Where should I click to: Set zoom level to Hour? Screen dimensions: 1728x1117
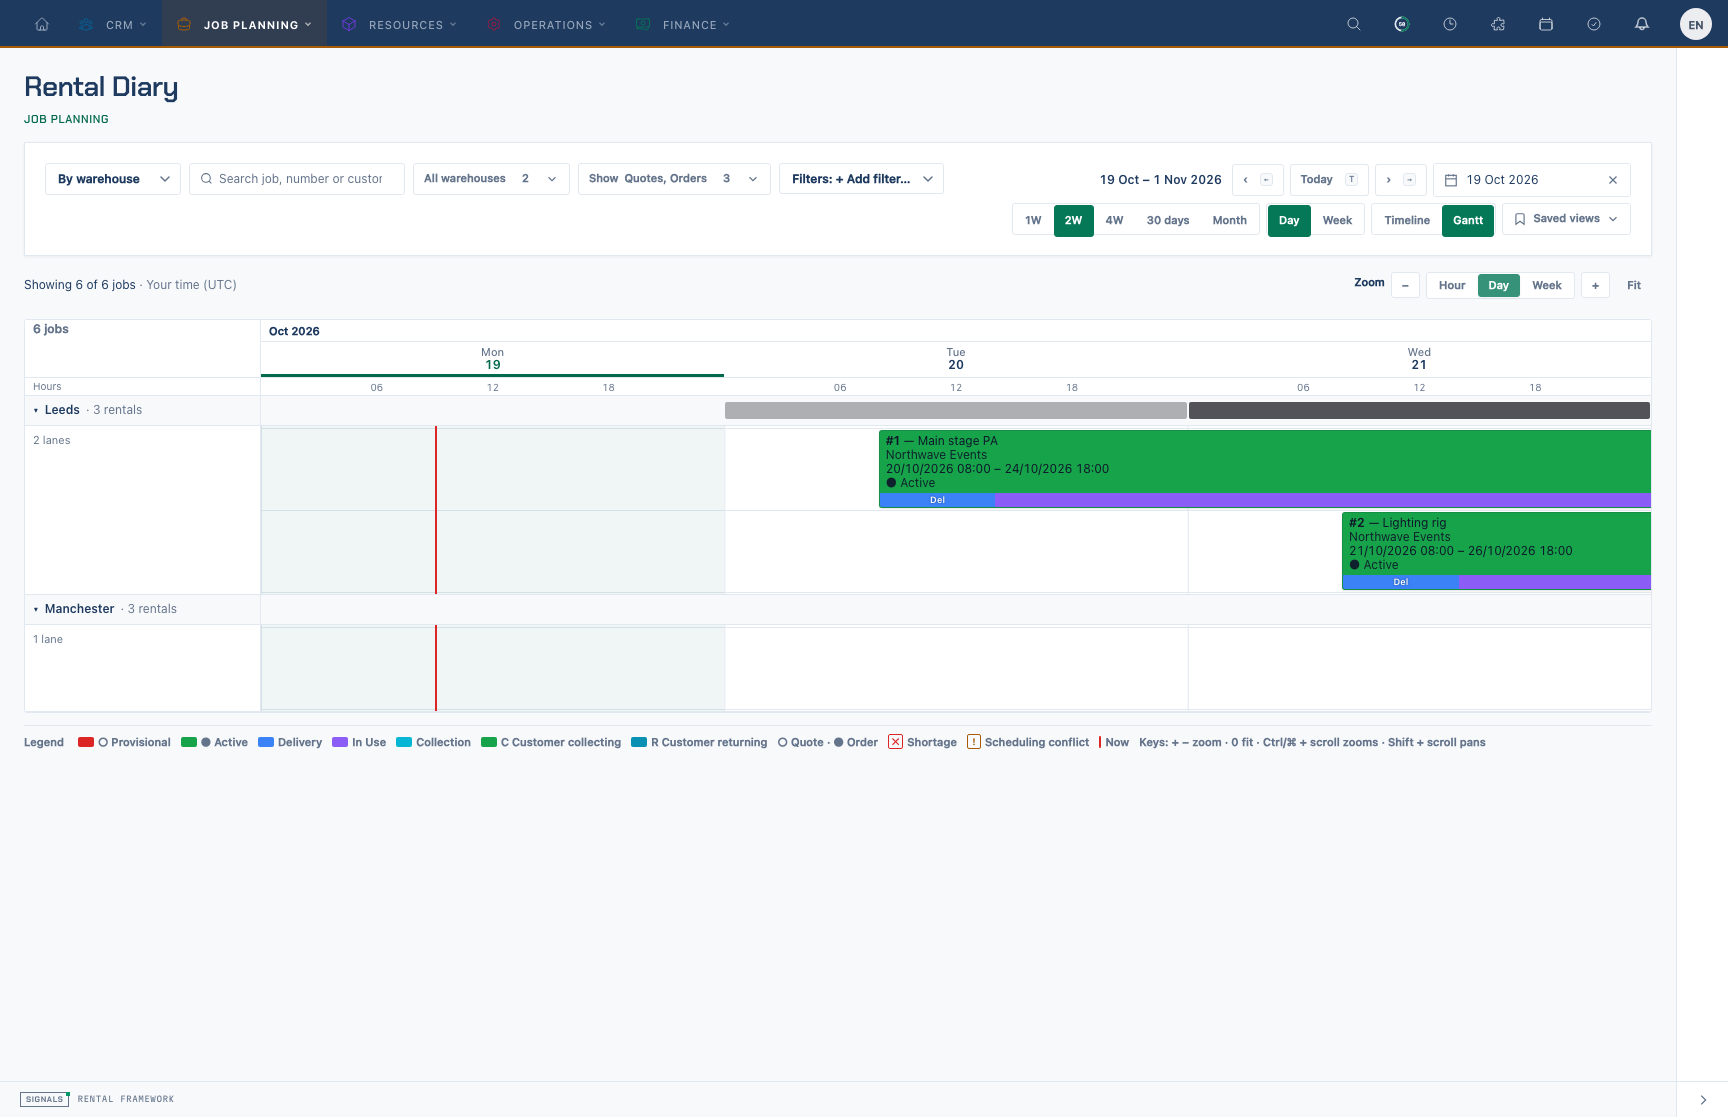[x=1452, y=286]
